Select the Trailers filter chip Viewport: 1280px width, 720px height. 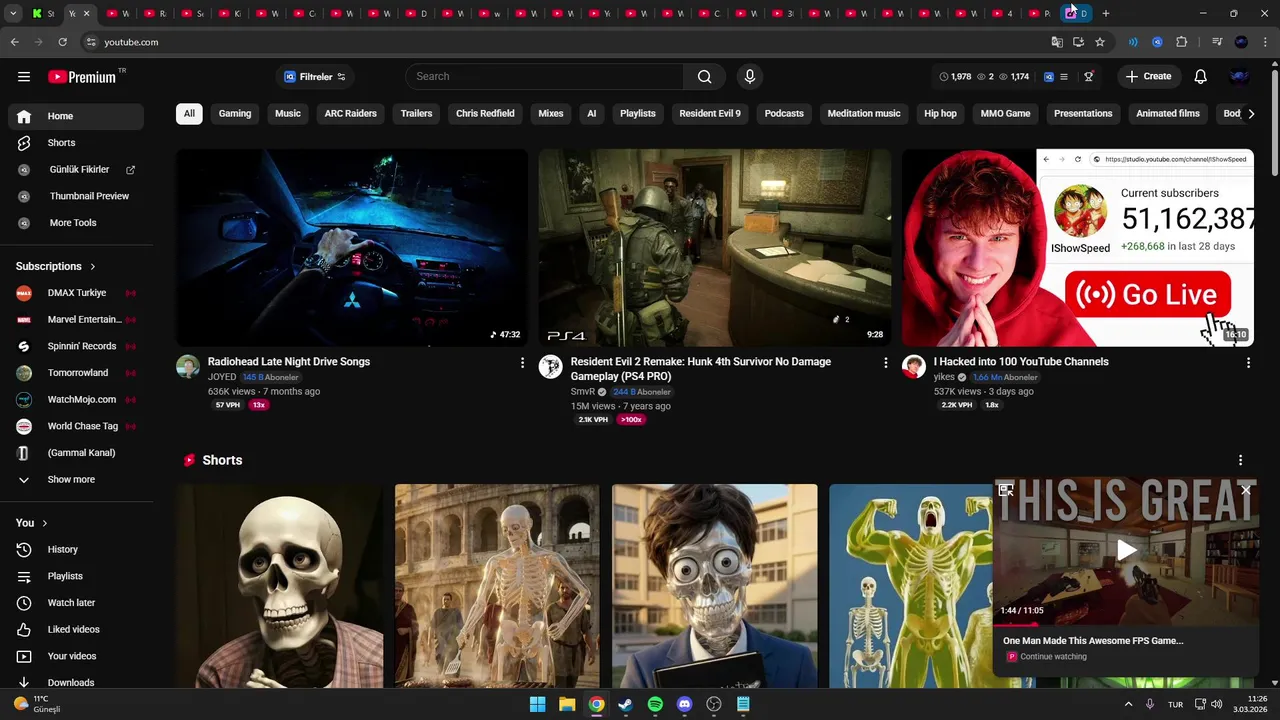click(416, 114)
